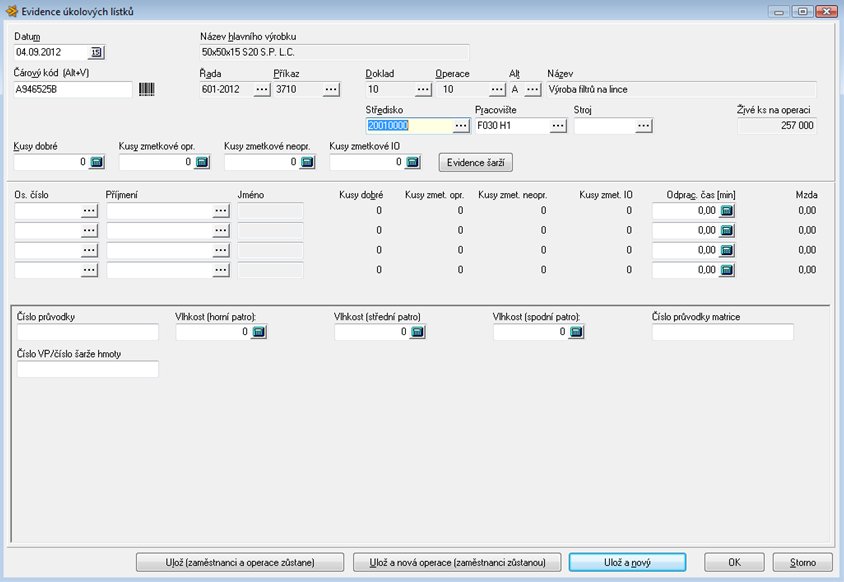The height and width of the screenshot is (582, 844).
Task: Click the Evidence šarží button
Action: [x=476, y=163]
